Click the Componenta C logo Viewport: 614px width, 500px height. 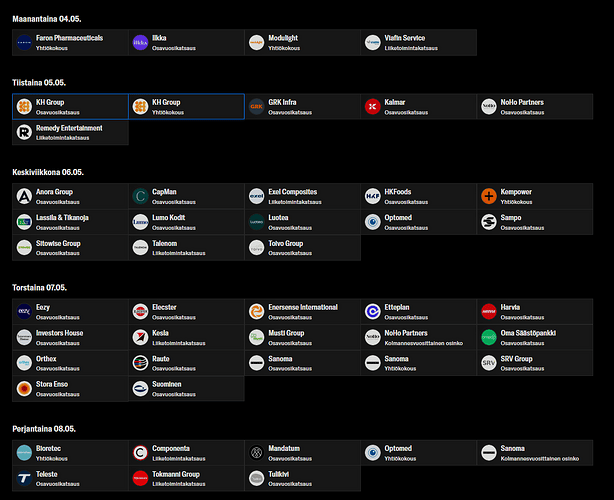140,453
